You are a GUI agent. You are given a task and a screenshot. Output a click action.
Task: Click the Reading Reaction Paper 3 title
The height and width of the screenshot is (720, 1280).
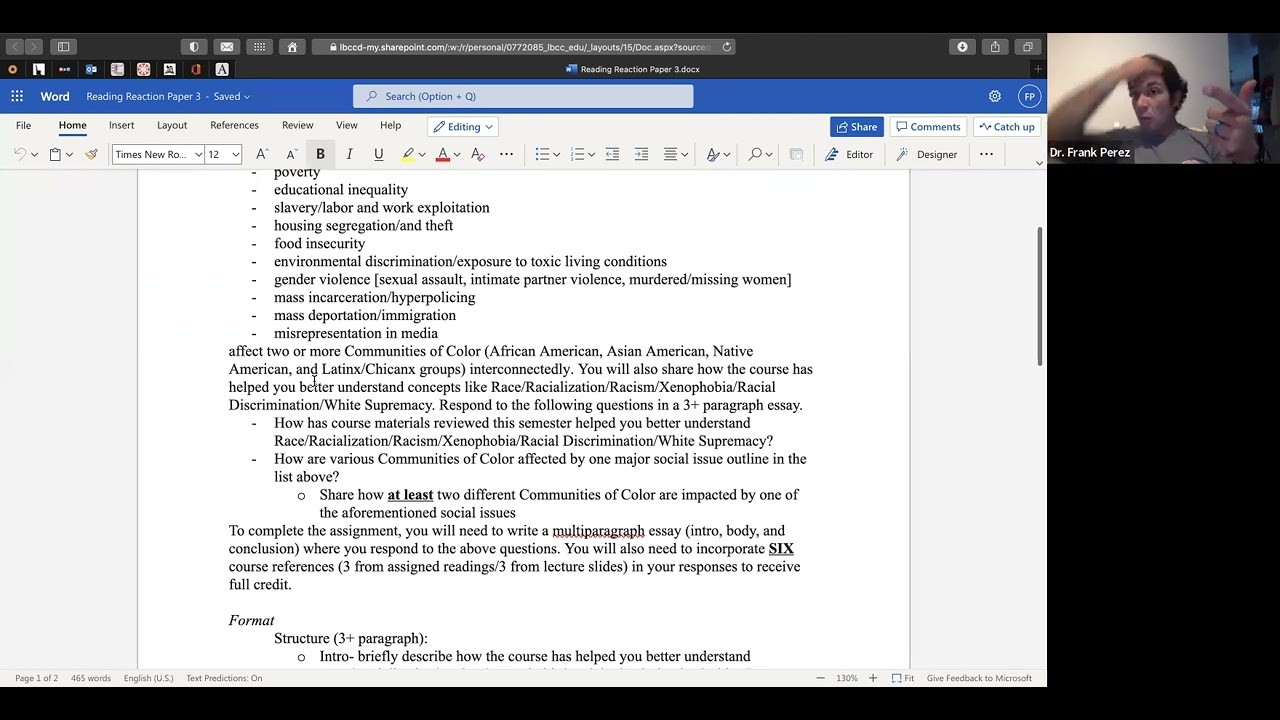click(143, 96)
